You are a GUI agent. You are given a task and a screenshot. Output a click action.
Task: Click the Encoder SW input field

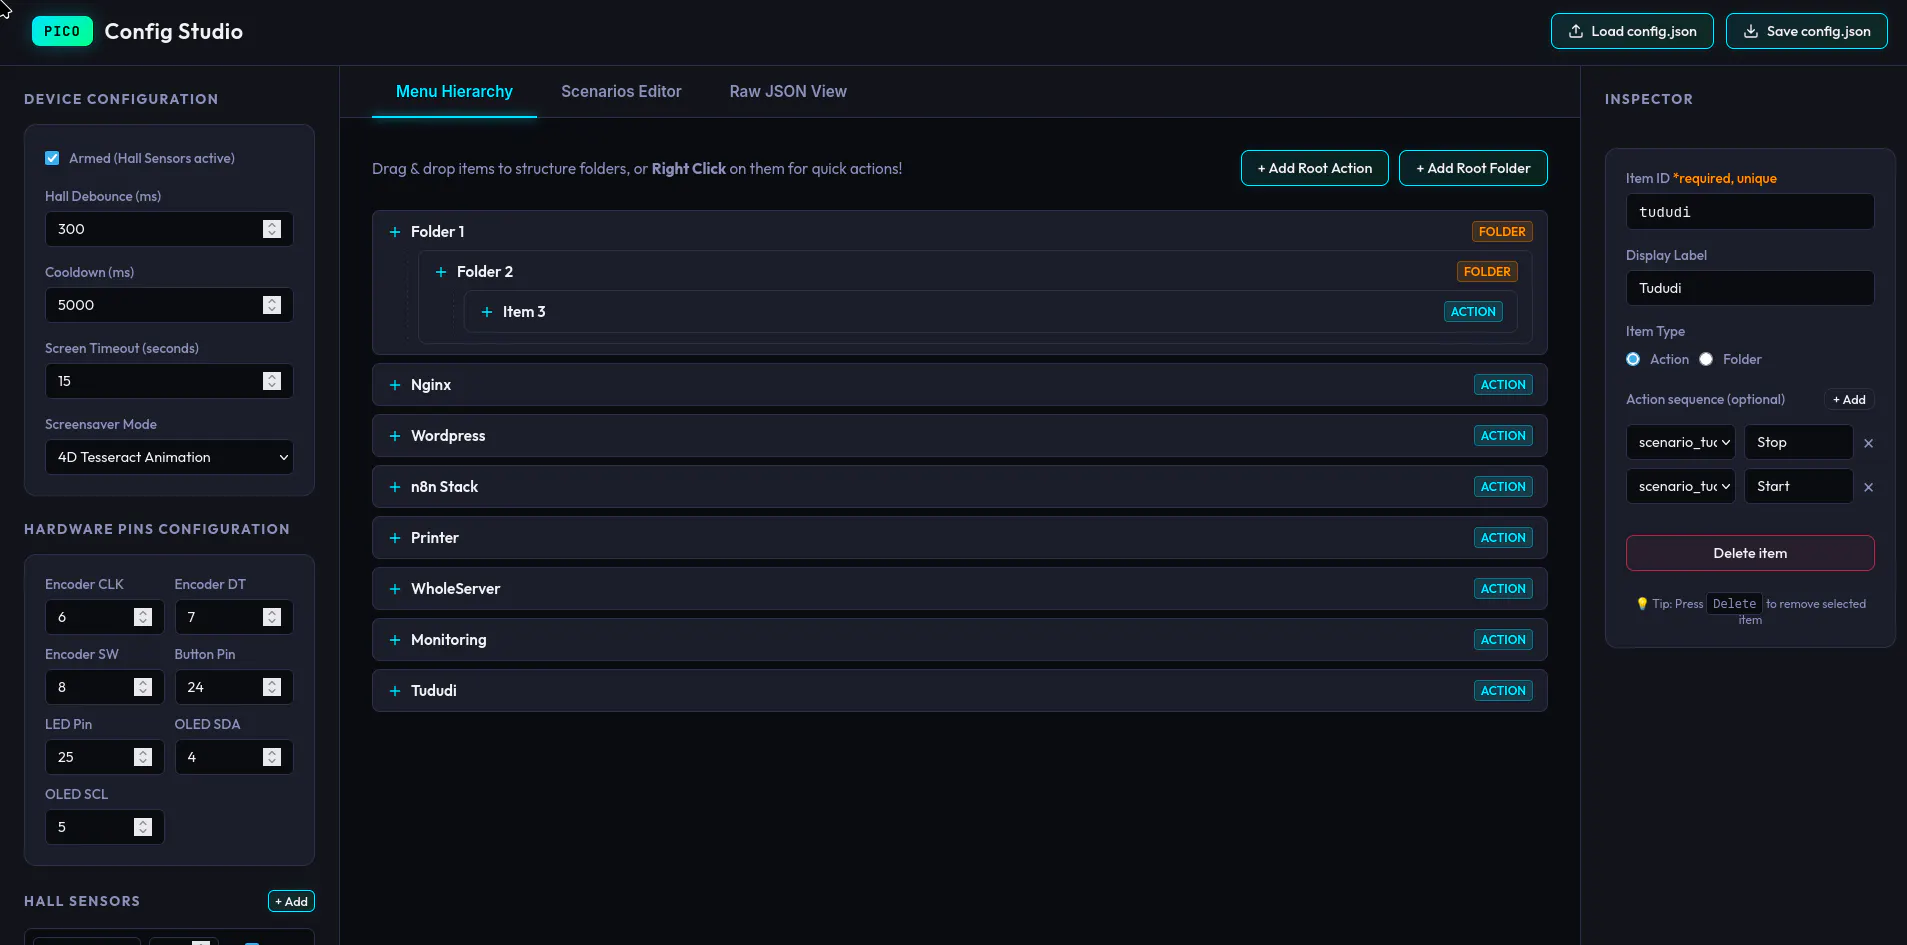[x=104, y=687]
